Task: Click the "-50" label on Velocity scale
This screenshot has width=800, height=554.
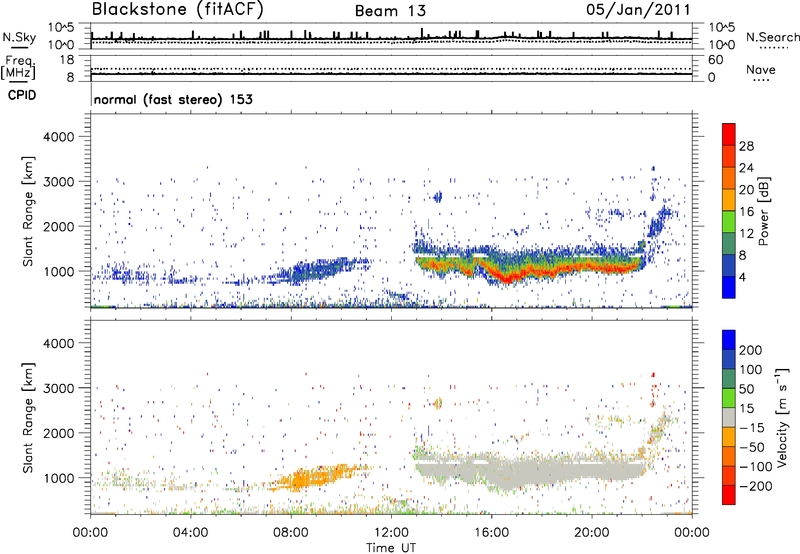Action: 752,447
